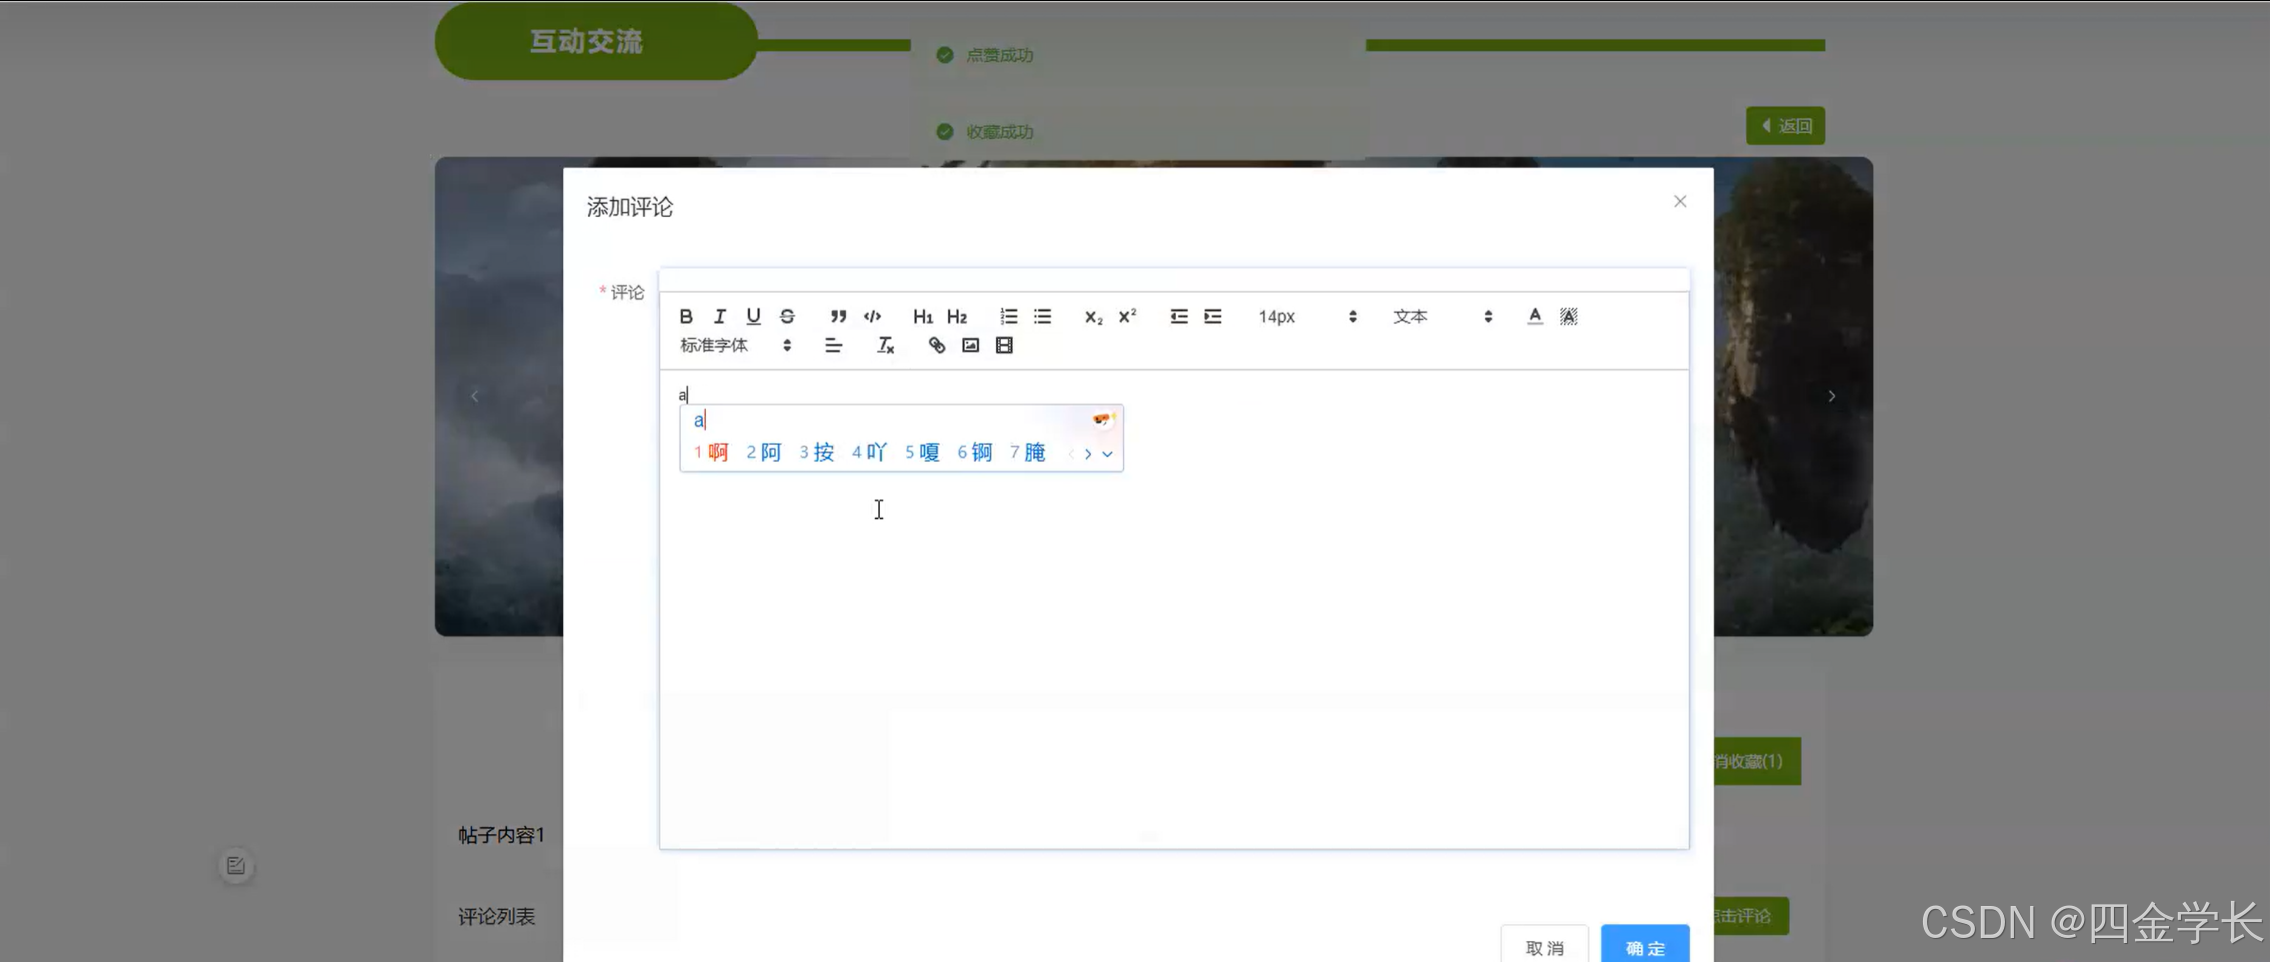Choose IME candidate 1 啊
Image resolution: width=2270 pixels, height=962 pixels.
coord(711,452)
